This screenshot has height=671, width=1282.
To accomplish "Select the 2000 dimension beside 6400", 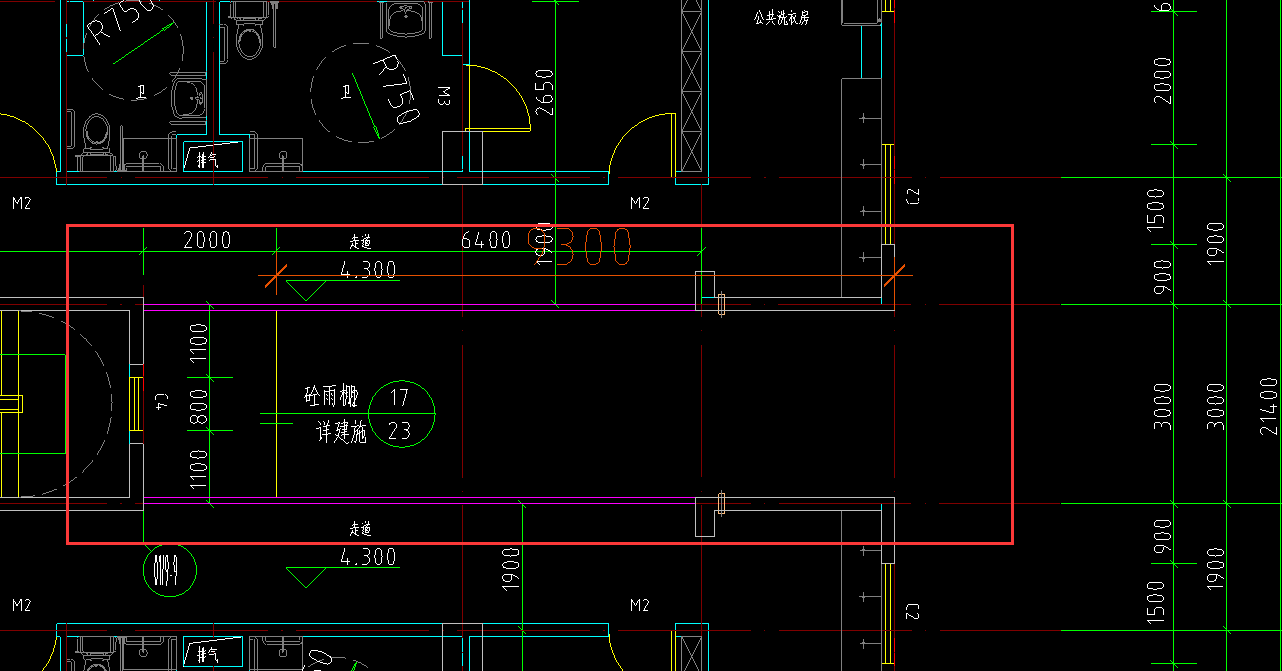I will [x=207, y=240].
